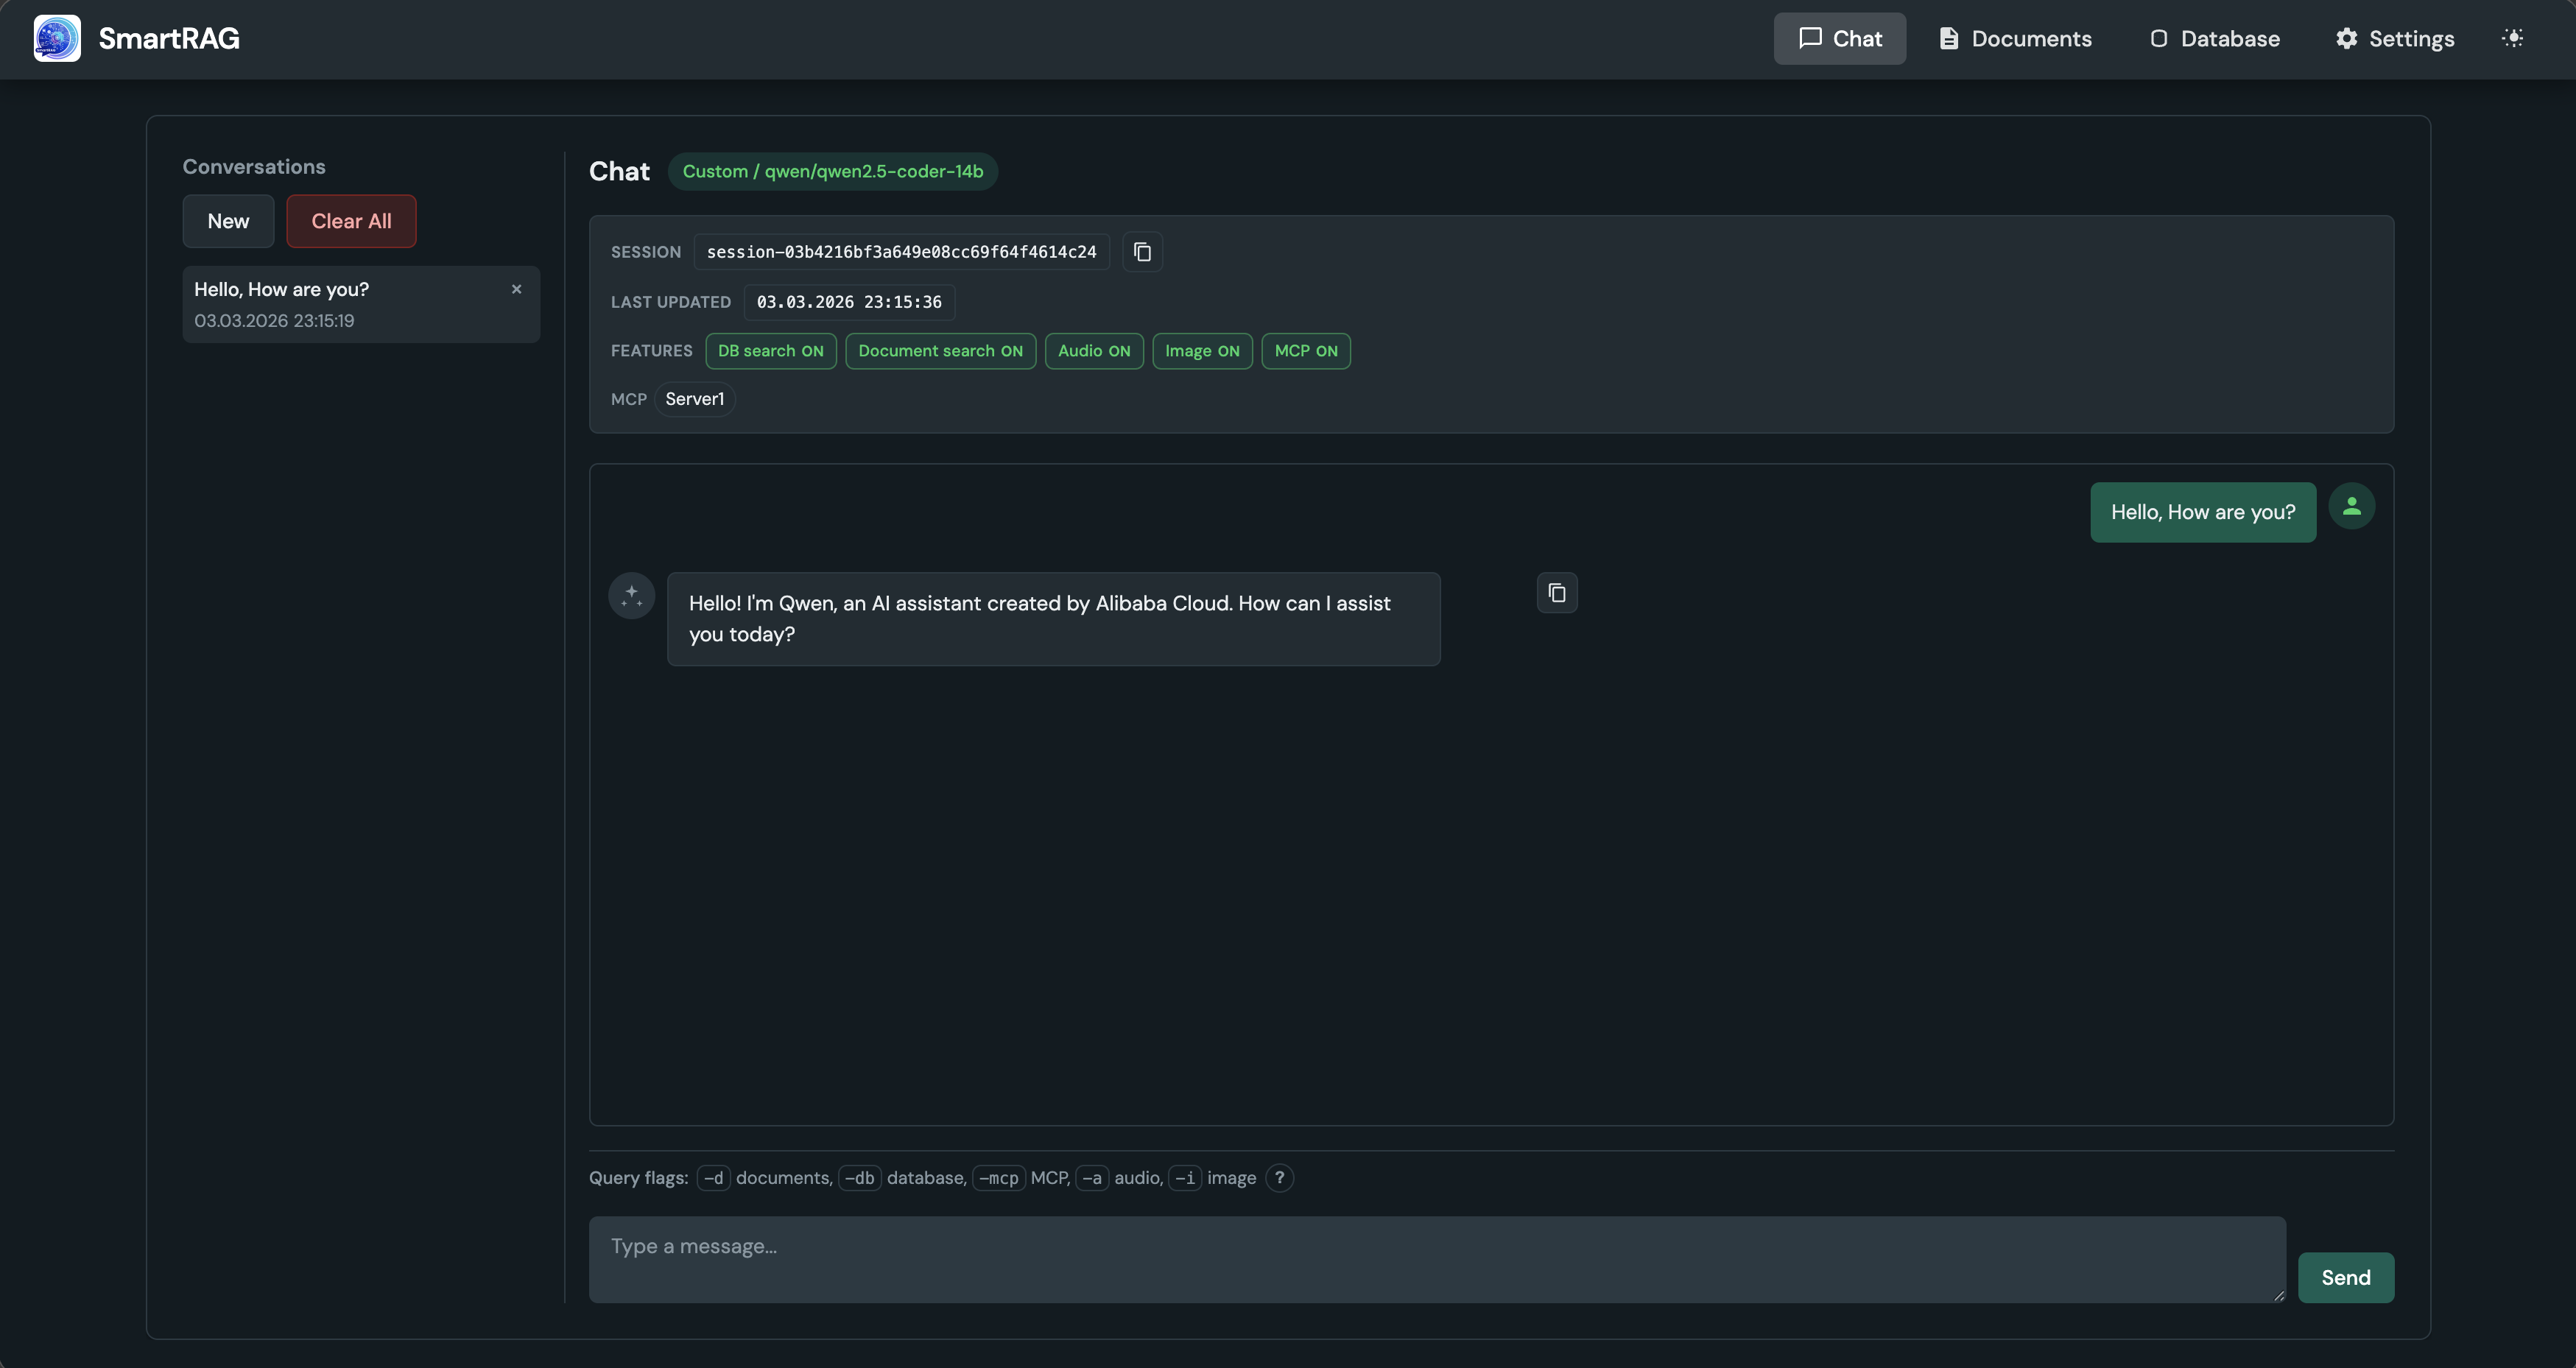Image resolution: width=2576 pixels, height=1368 pixels.
Task: Click the Server1 MCP chip
Action: 694,399
